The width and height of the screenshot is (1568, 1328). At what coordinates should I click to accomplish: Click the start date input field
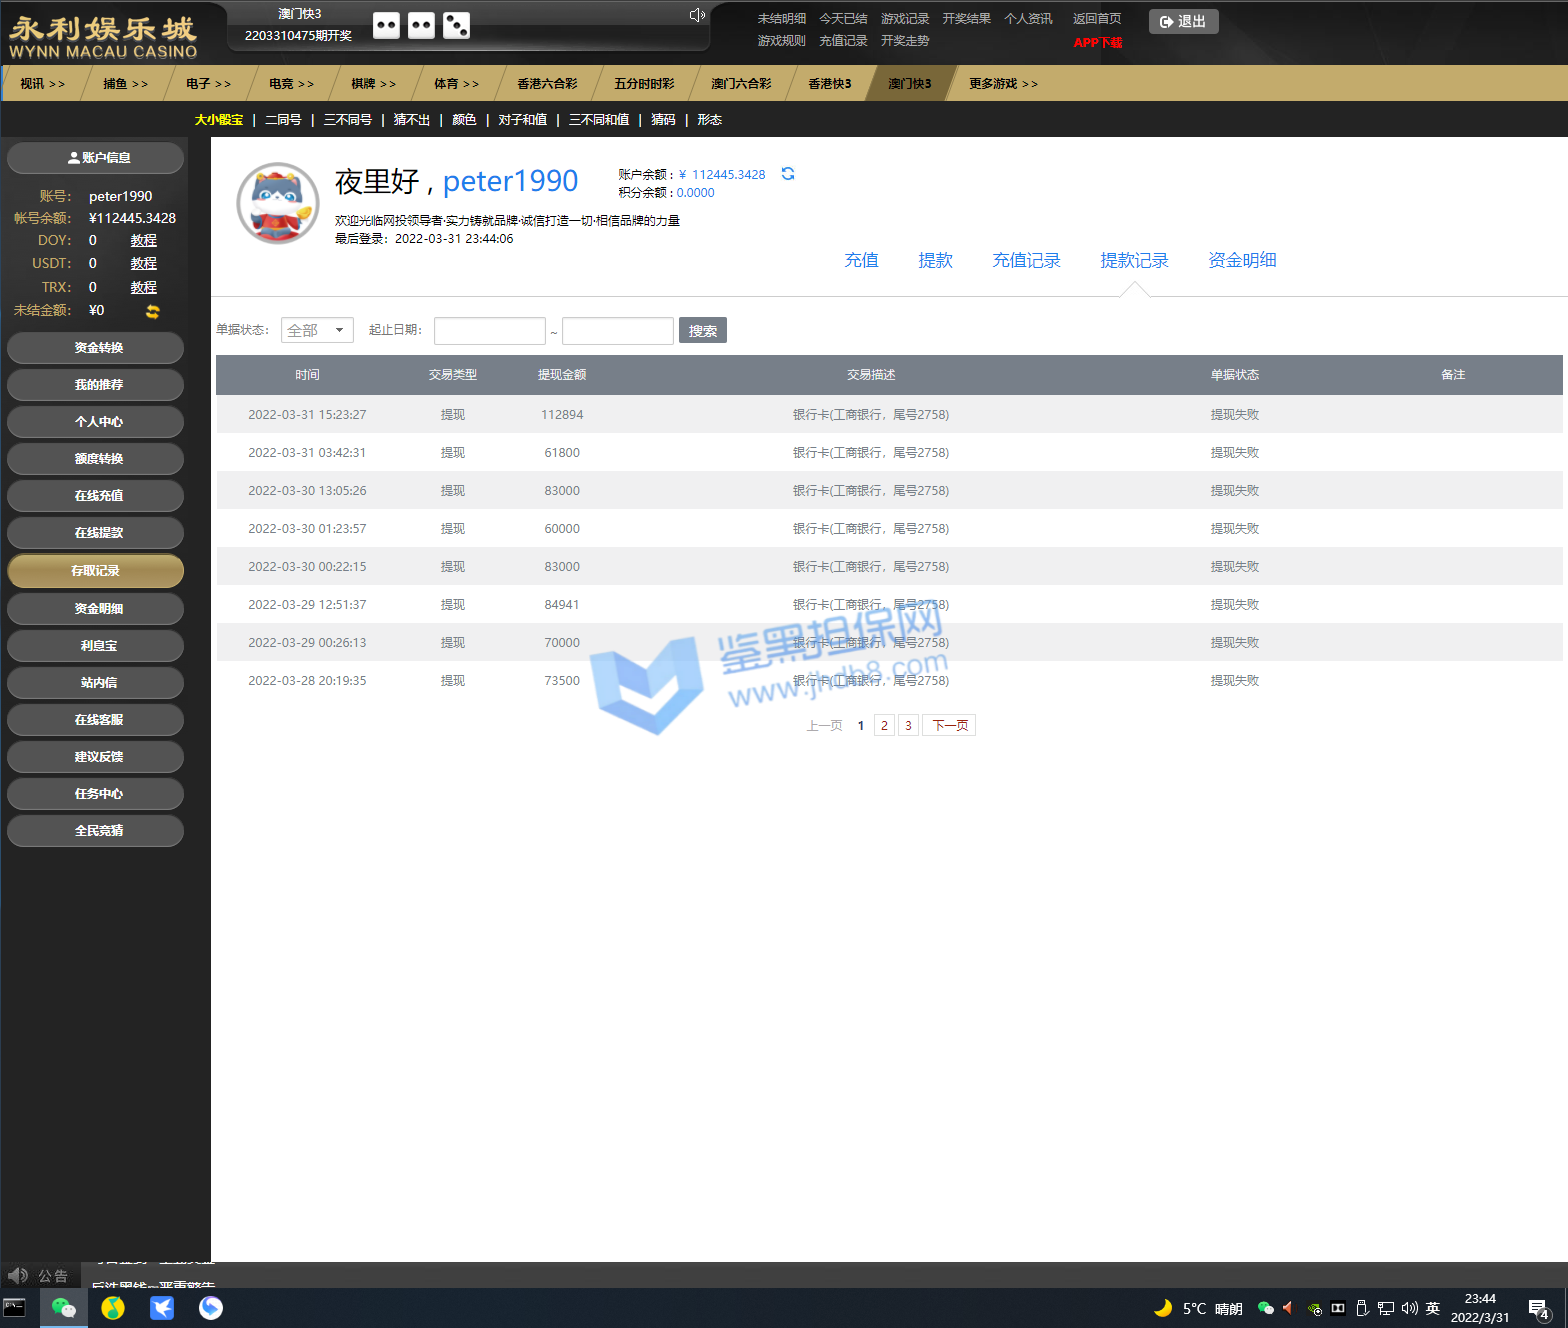pos(489,330)
